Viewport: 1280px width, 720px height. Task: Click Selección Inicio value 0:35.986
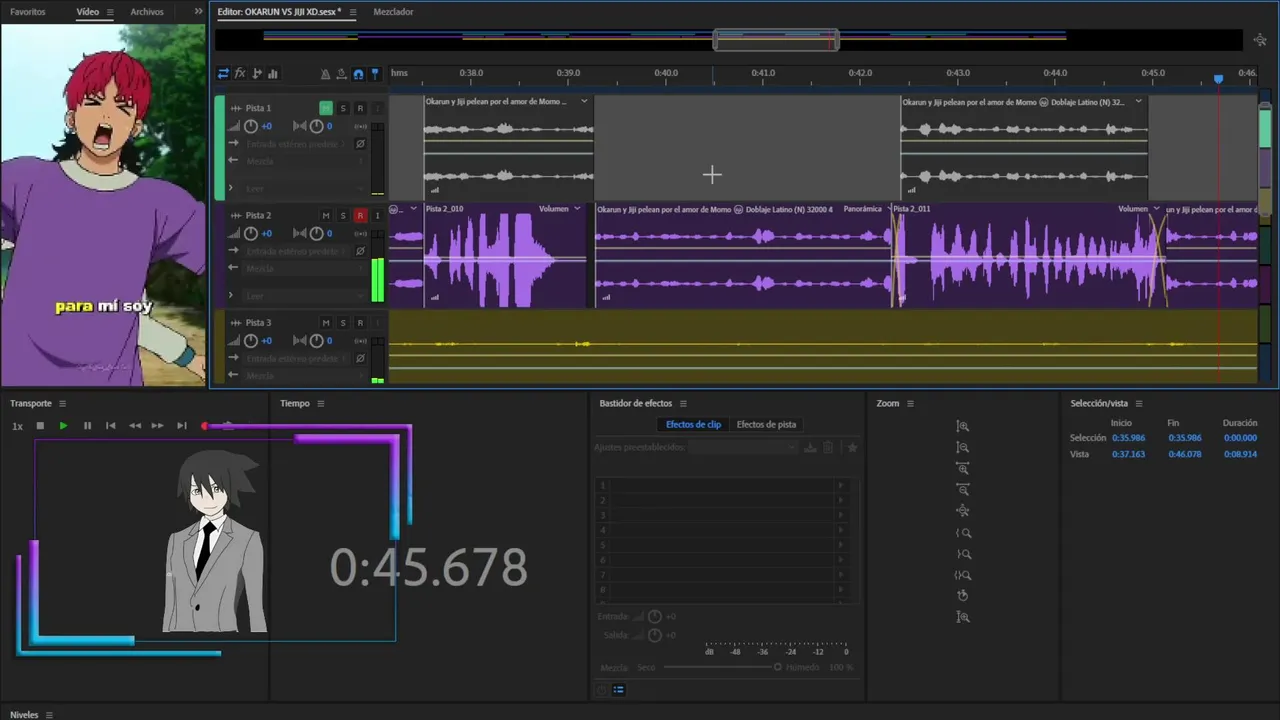tap(1127, 438)
